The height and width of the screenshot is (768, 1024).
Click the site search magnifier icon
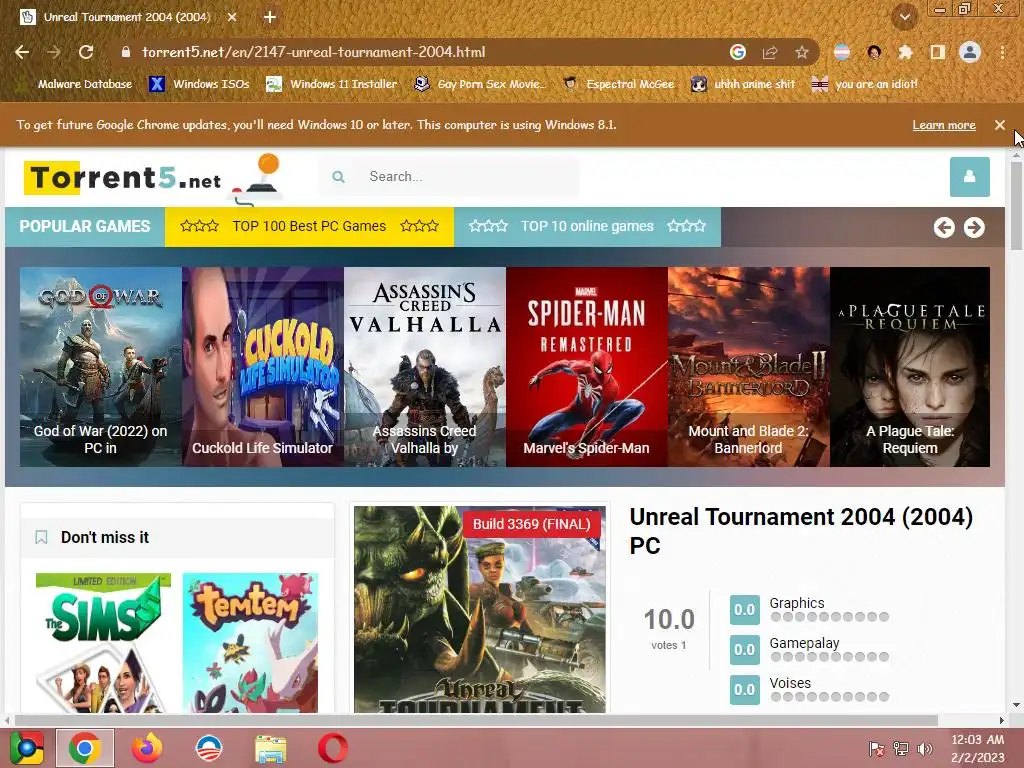click(338, 176)
